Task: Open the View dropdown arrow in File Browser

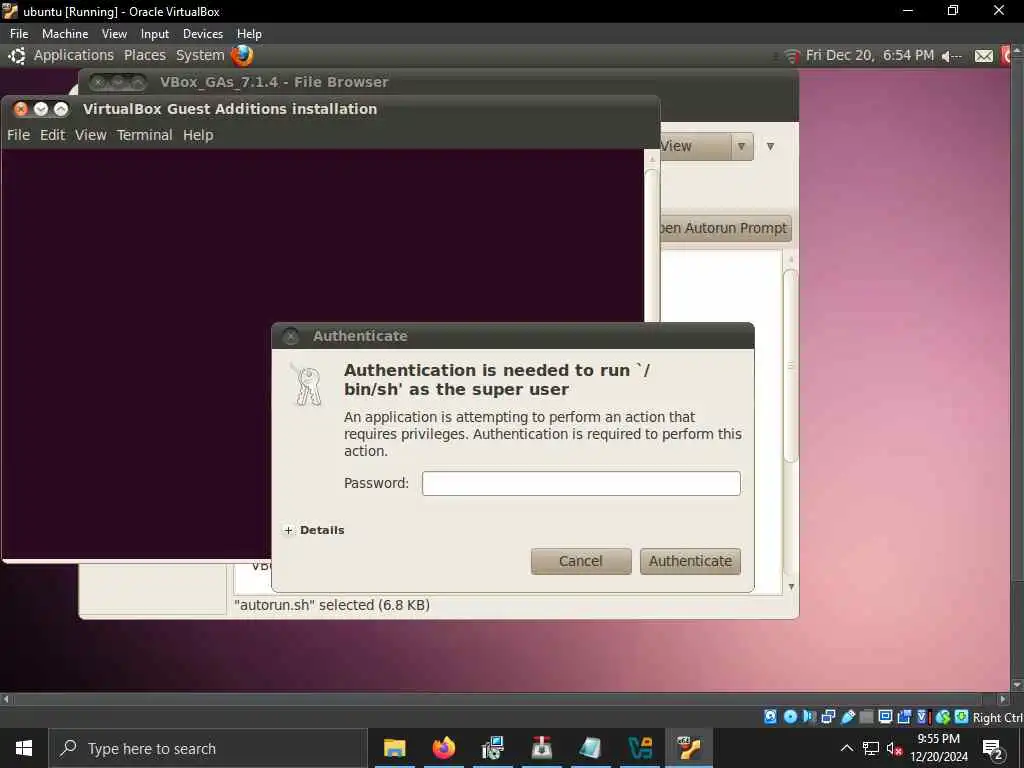Action: pyautogui.click(x=741, y=146)
